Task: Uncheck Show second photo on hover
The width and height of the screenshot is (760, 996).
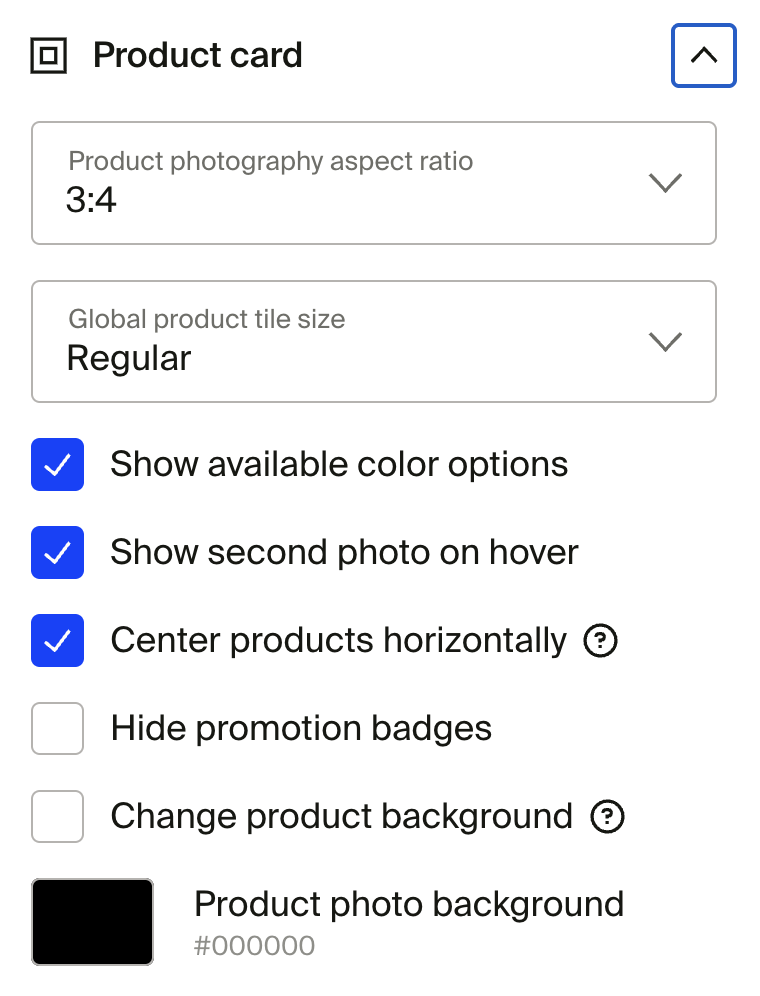Action: coord(58,553)
